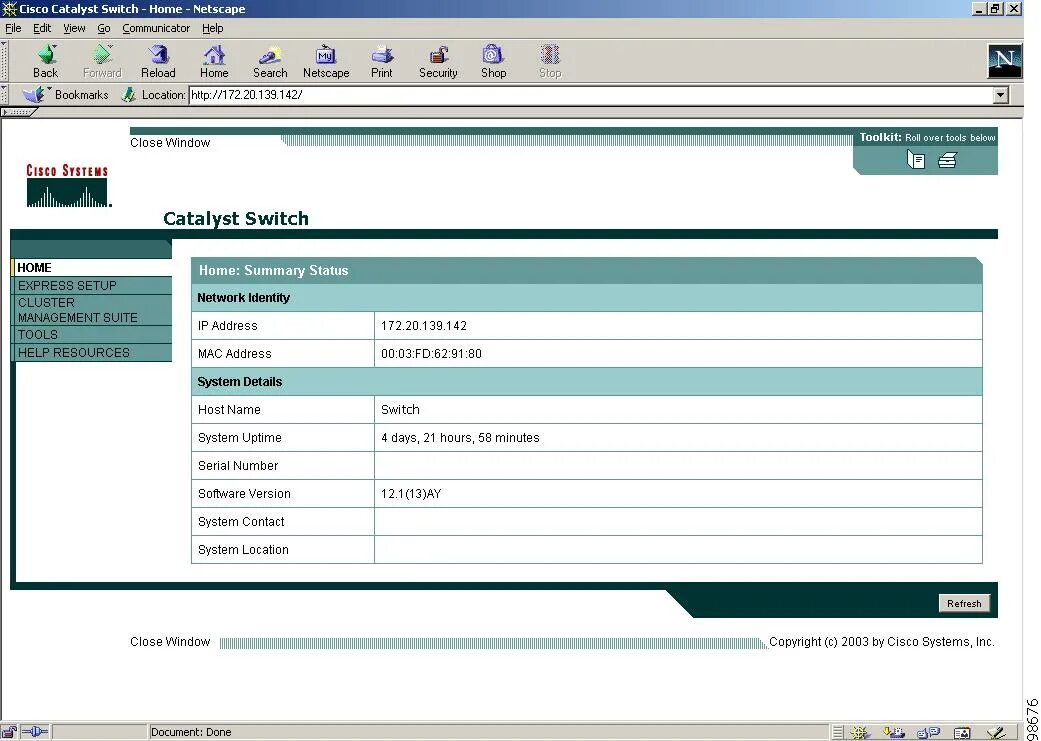Click the greyed Forward arrow icon
This screenshot has width=1041, height=741.
[x=102, y=55]
